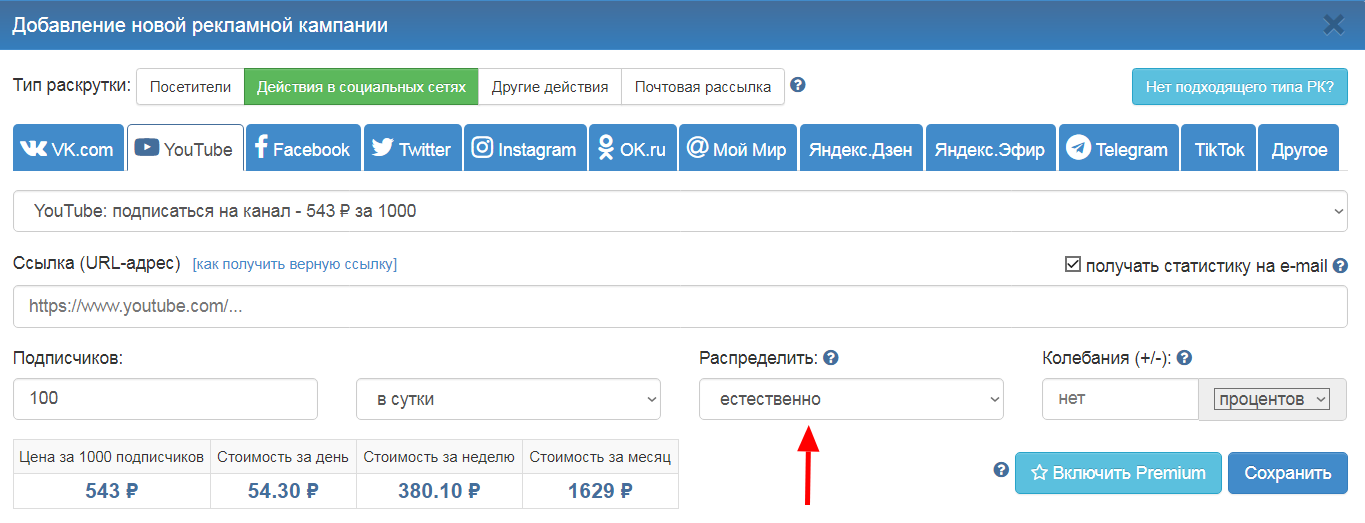1365x523 pixels.
Task: Switch to the Telegram tab
Action: coord(1116,149)
